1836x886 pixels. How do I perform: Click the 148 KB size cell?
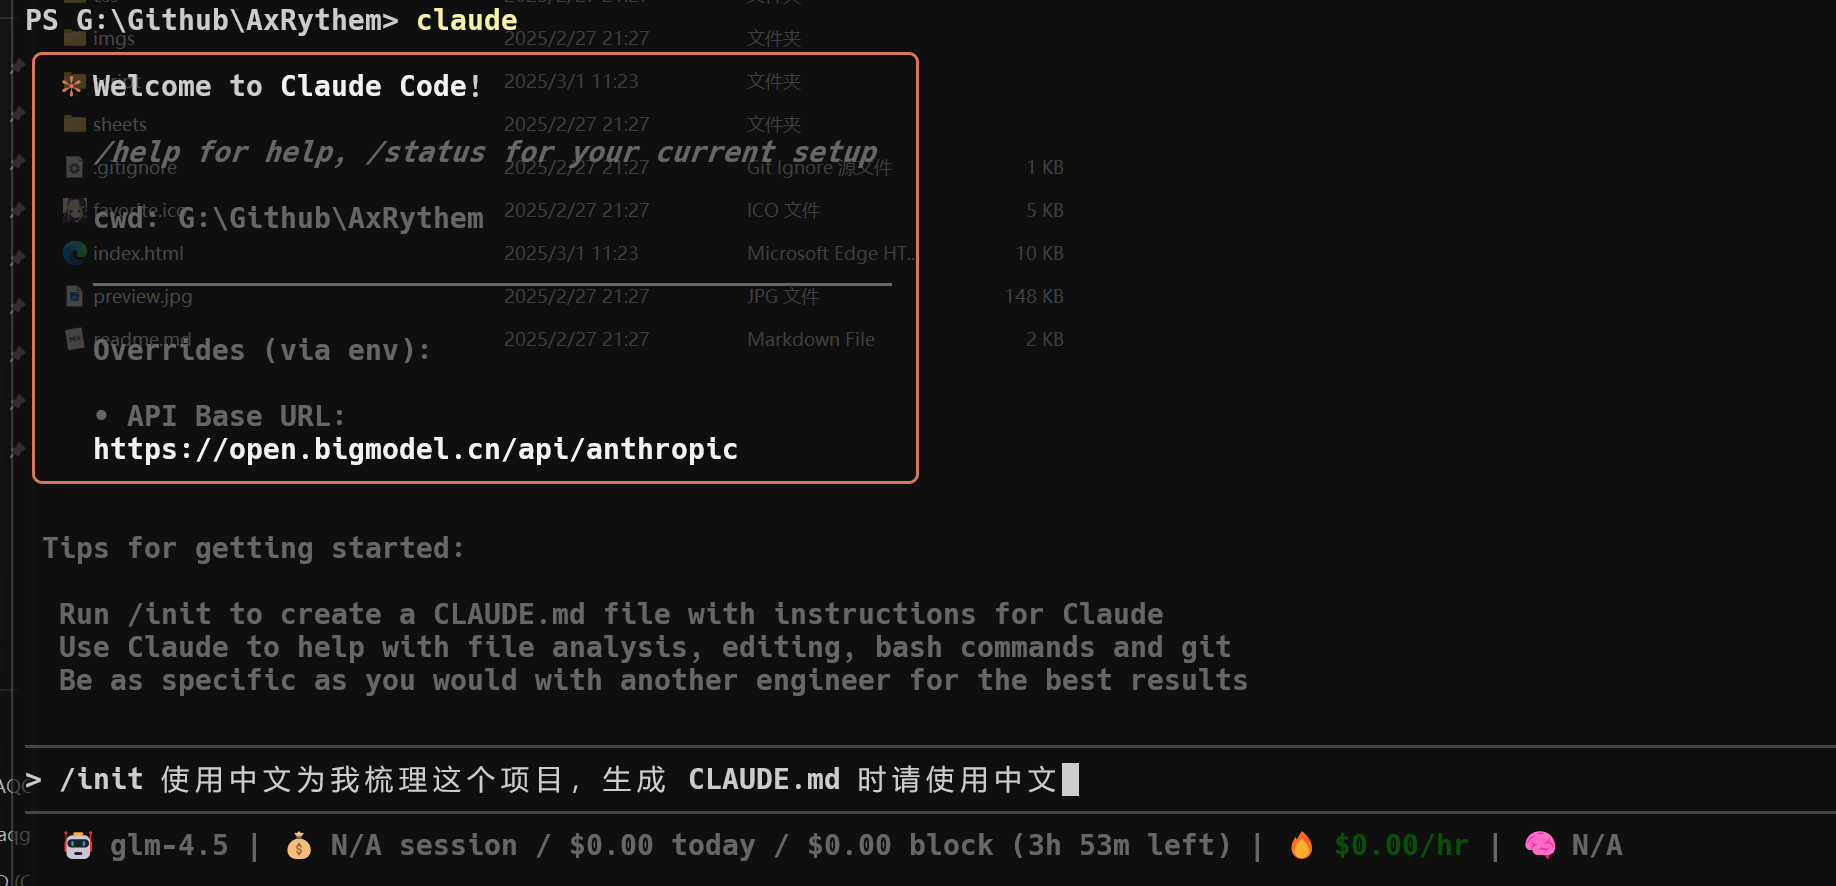click(x=1034, y=296)
